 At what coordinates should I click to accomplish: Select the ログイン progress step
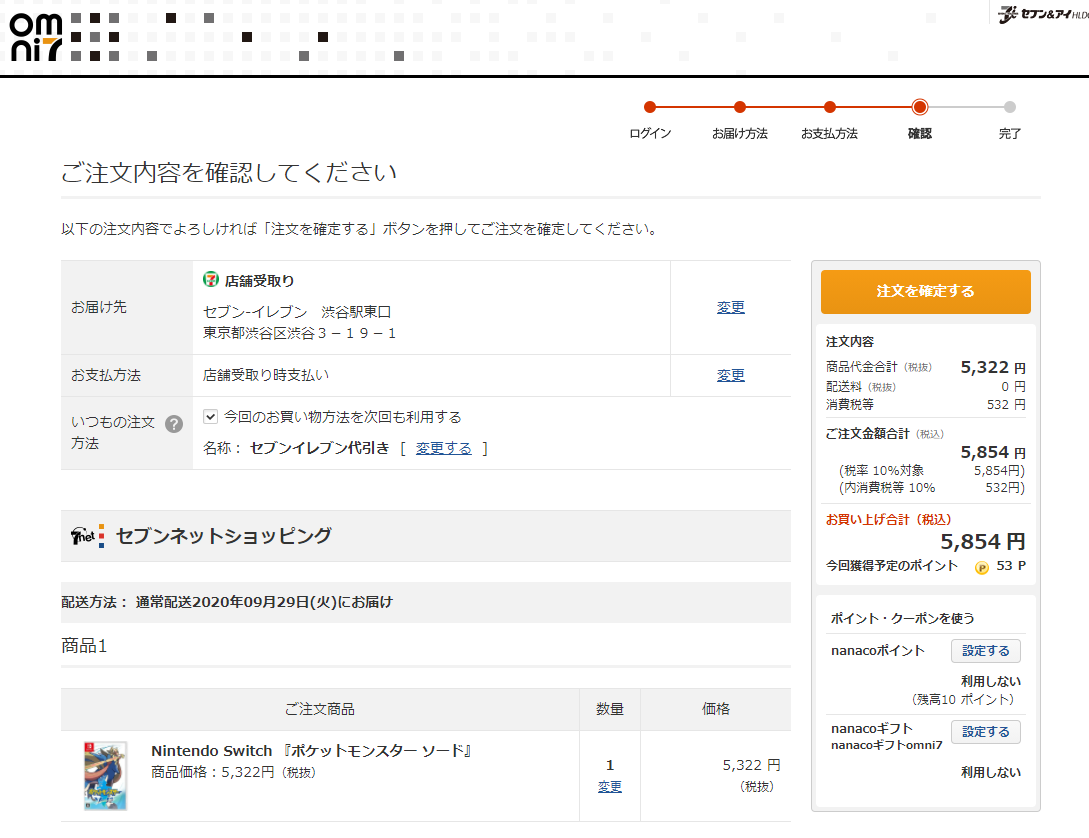coord(650,107)
